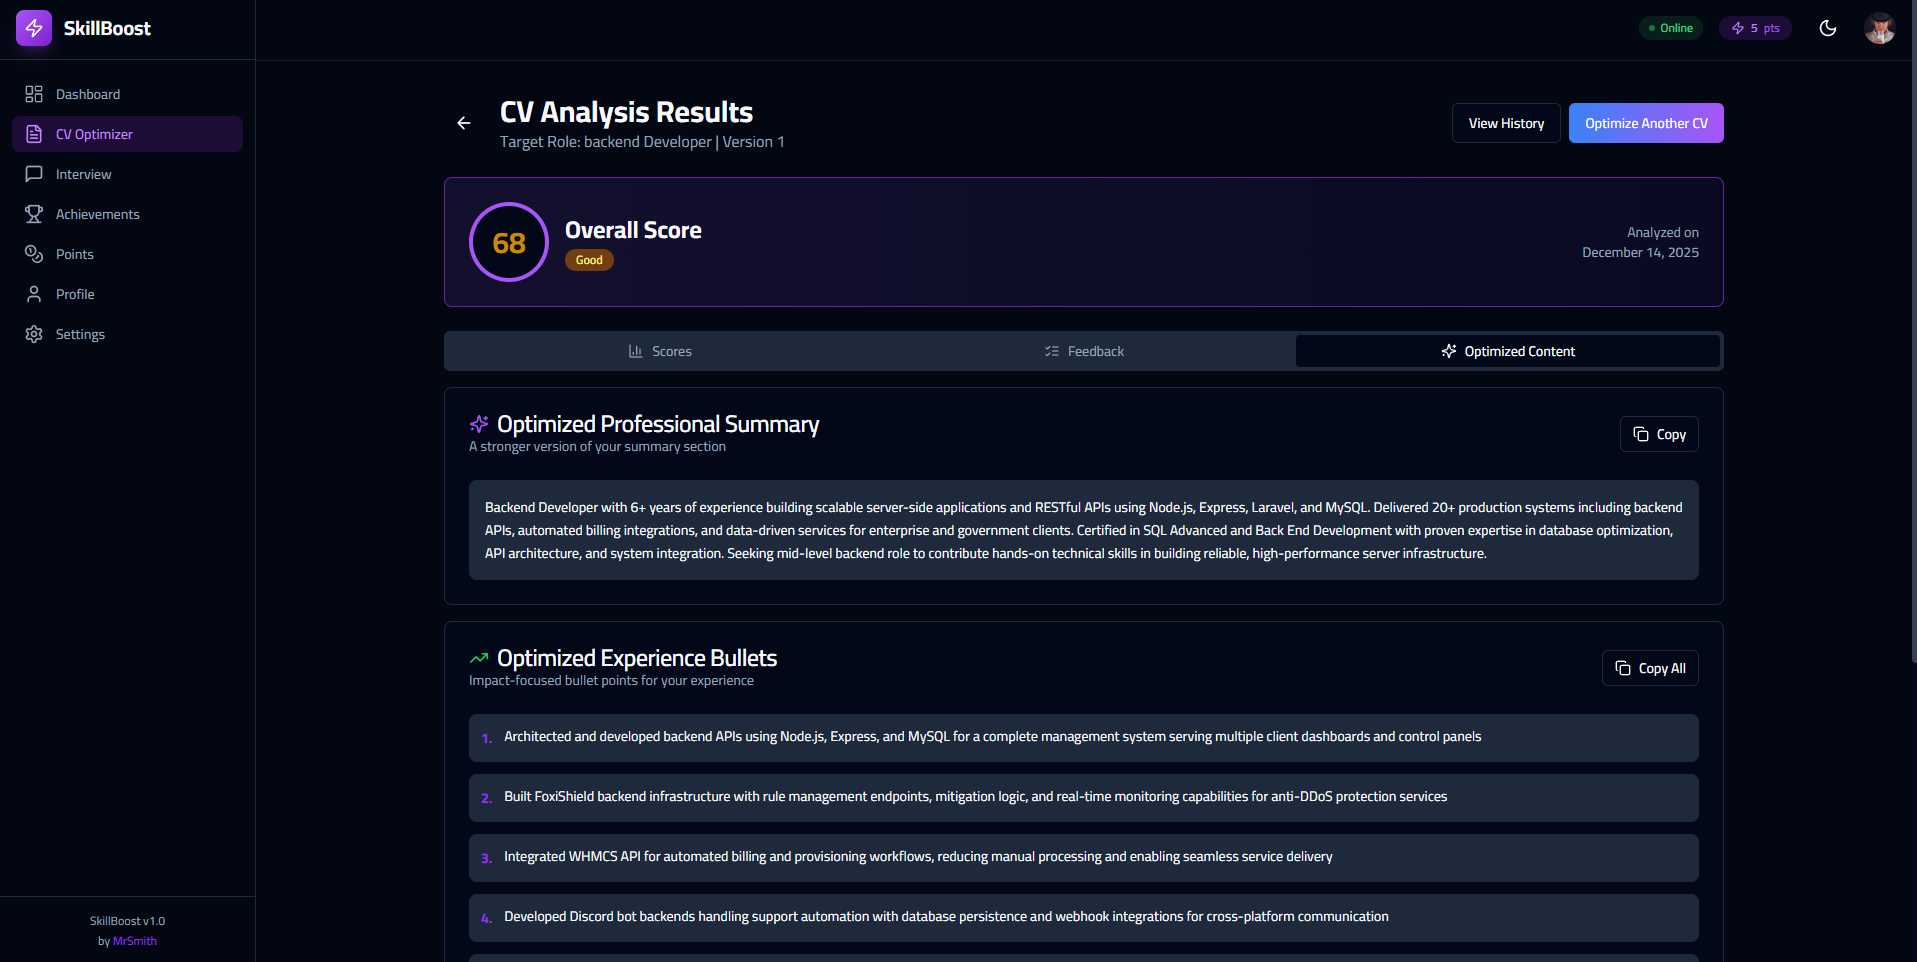Viewport: 1917px width, 962px height.
Task: Click the Profile person icon
Action: (x=33, y=293)
